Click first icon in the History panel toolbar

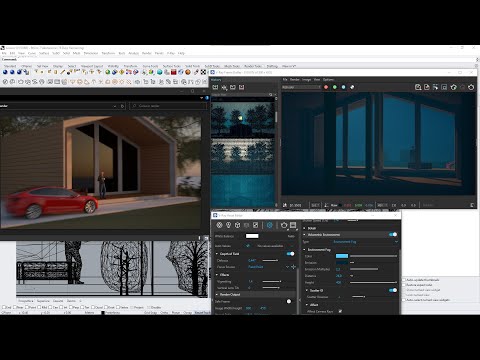215,87
